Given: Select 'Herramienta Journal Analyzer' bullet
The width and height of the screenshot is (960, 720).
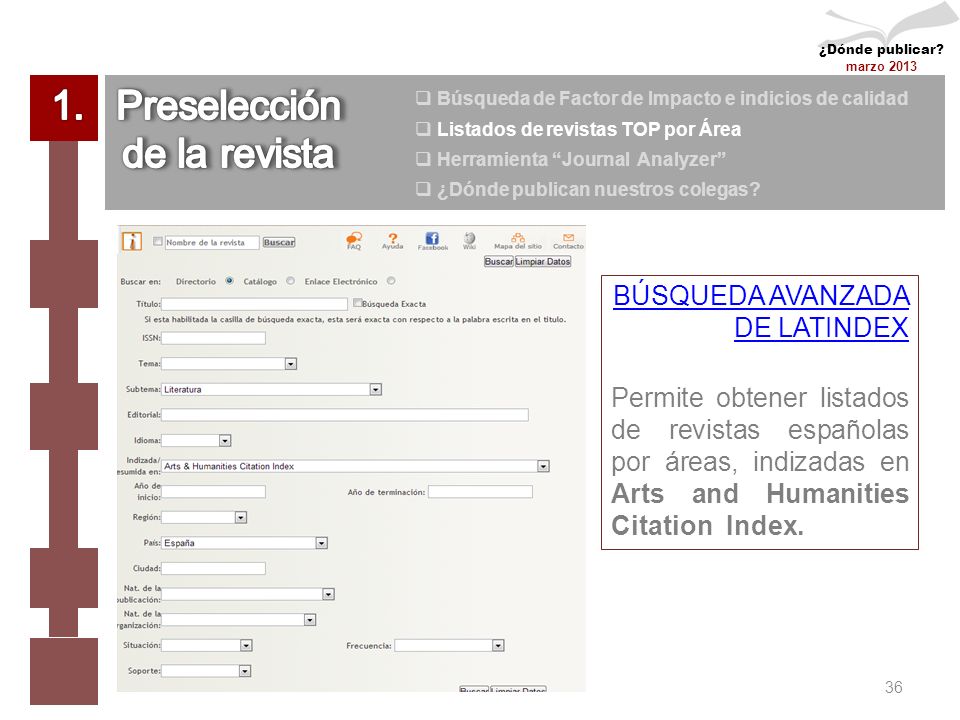Looking at the screenshot, I should [571, 159].
